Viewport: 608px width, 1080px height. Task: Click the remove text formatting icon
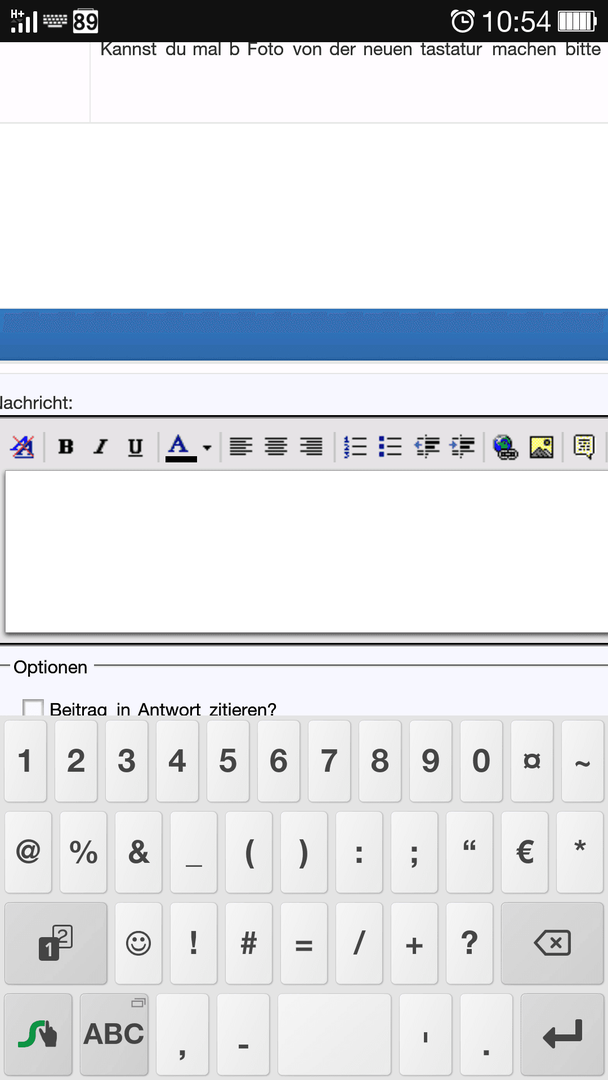click(x=22, y=447)
